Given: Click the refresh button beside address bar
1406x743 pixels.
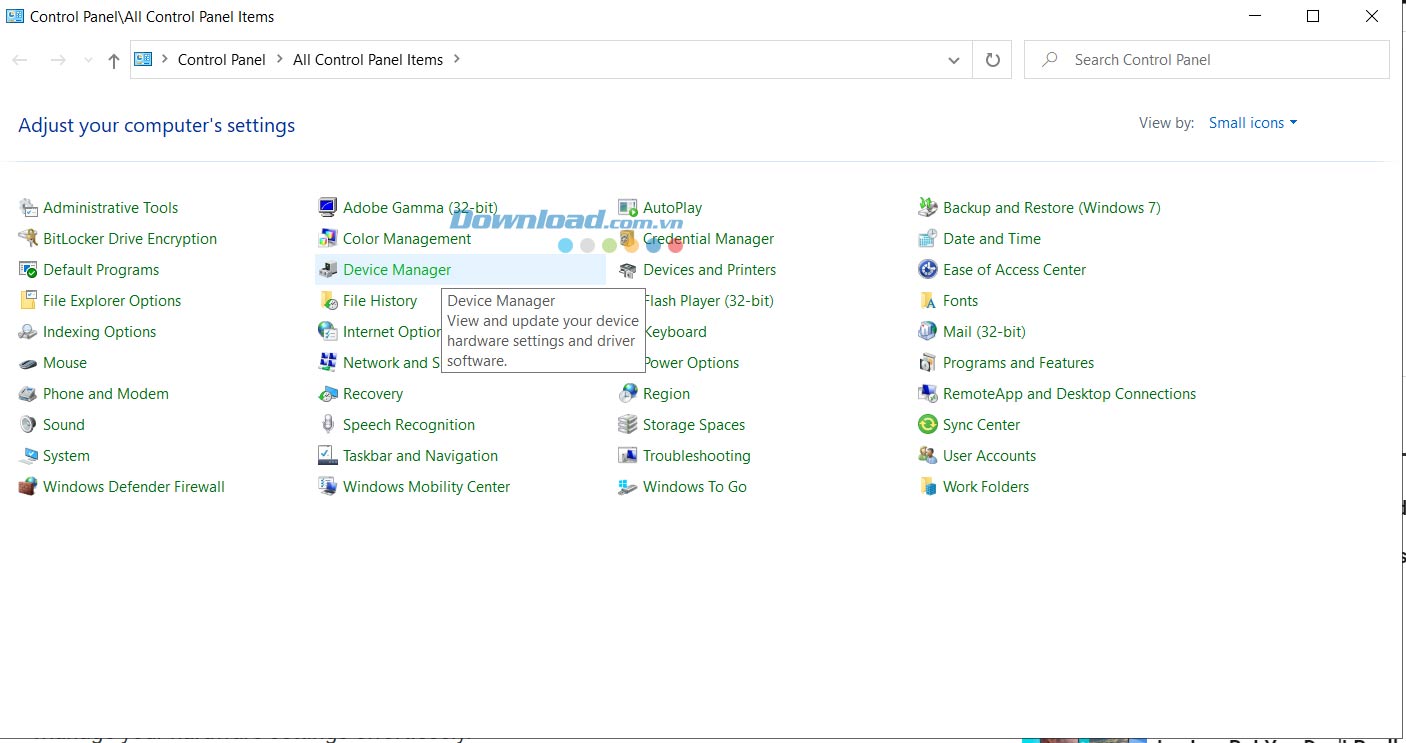Looking at the screenshot, I should point(992,60).
